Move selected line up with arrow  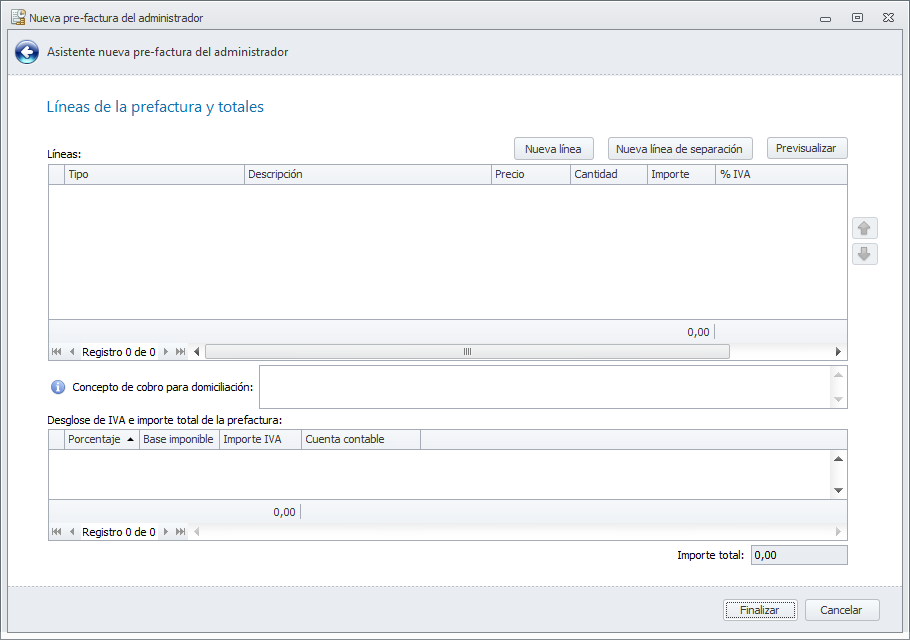point(865,228)
